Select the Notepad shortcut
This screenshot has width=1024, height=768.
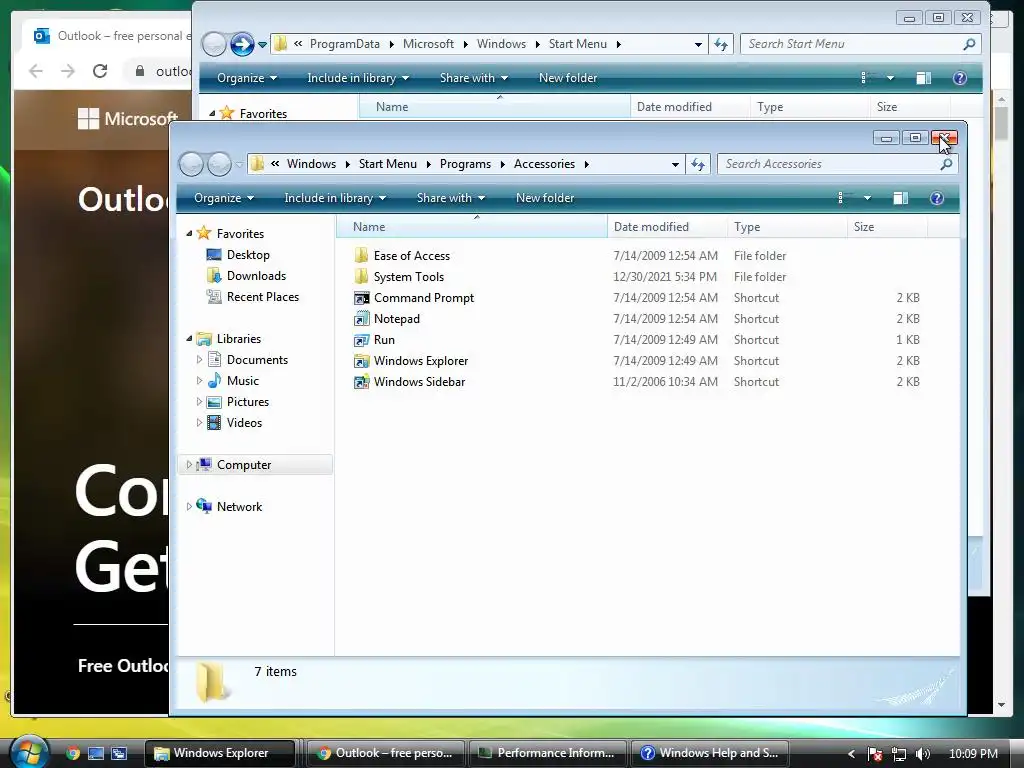(x=396, y=319)
